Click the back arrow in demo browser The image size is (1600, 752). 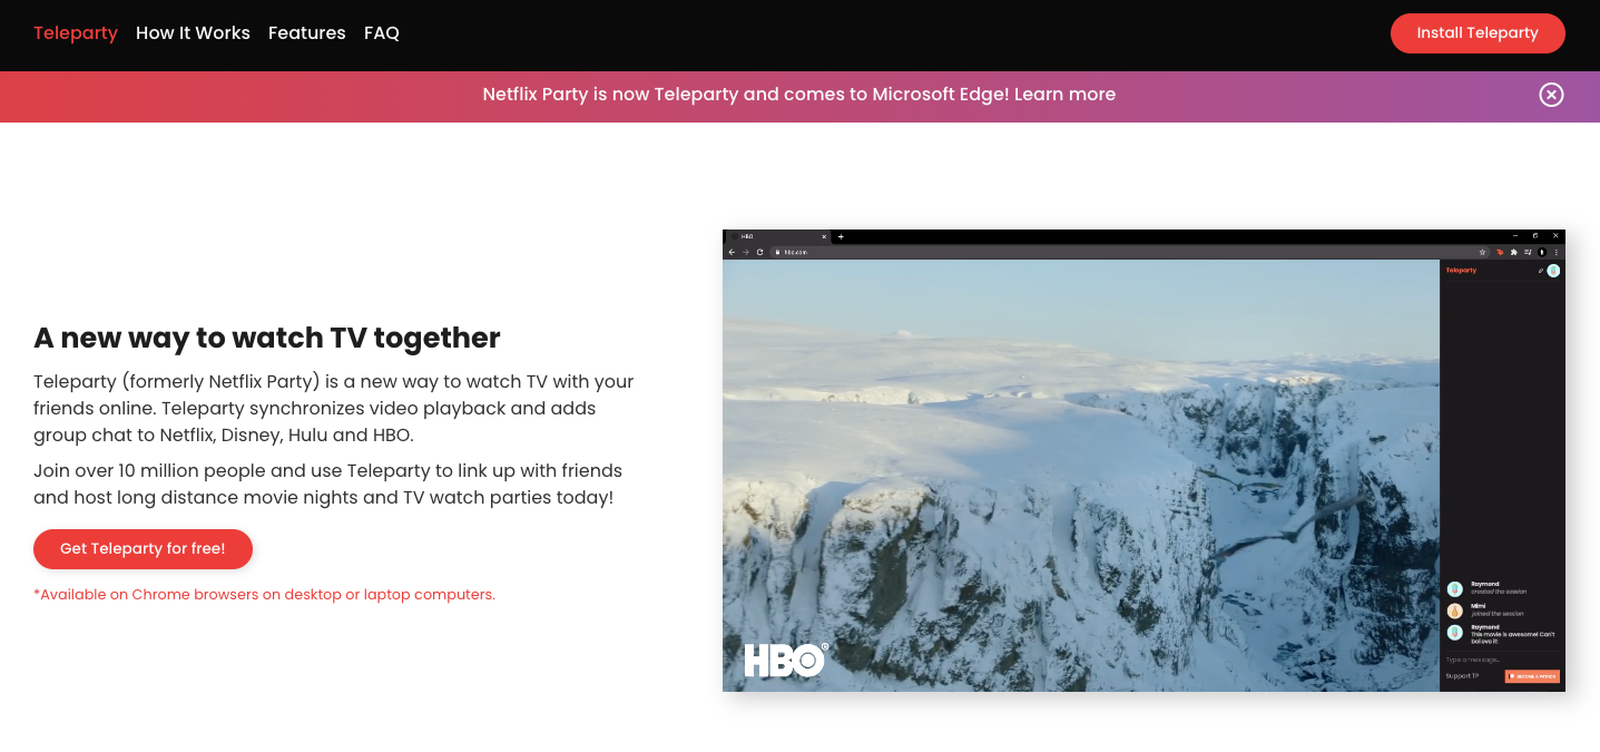click(732, 252)
